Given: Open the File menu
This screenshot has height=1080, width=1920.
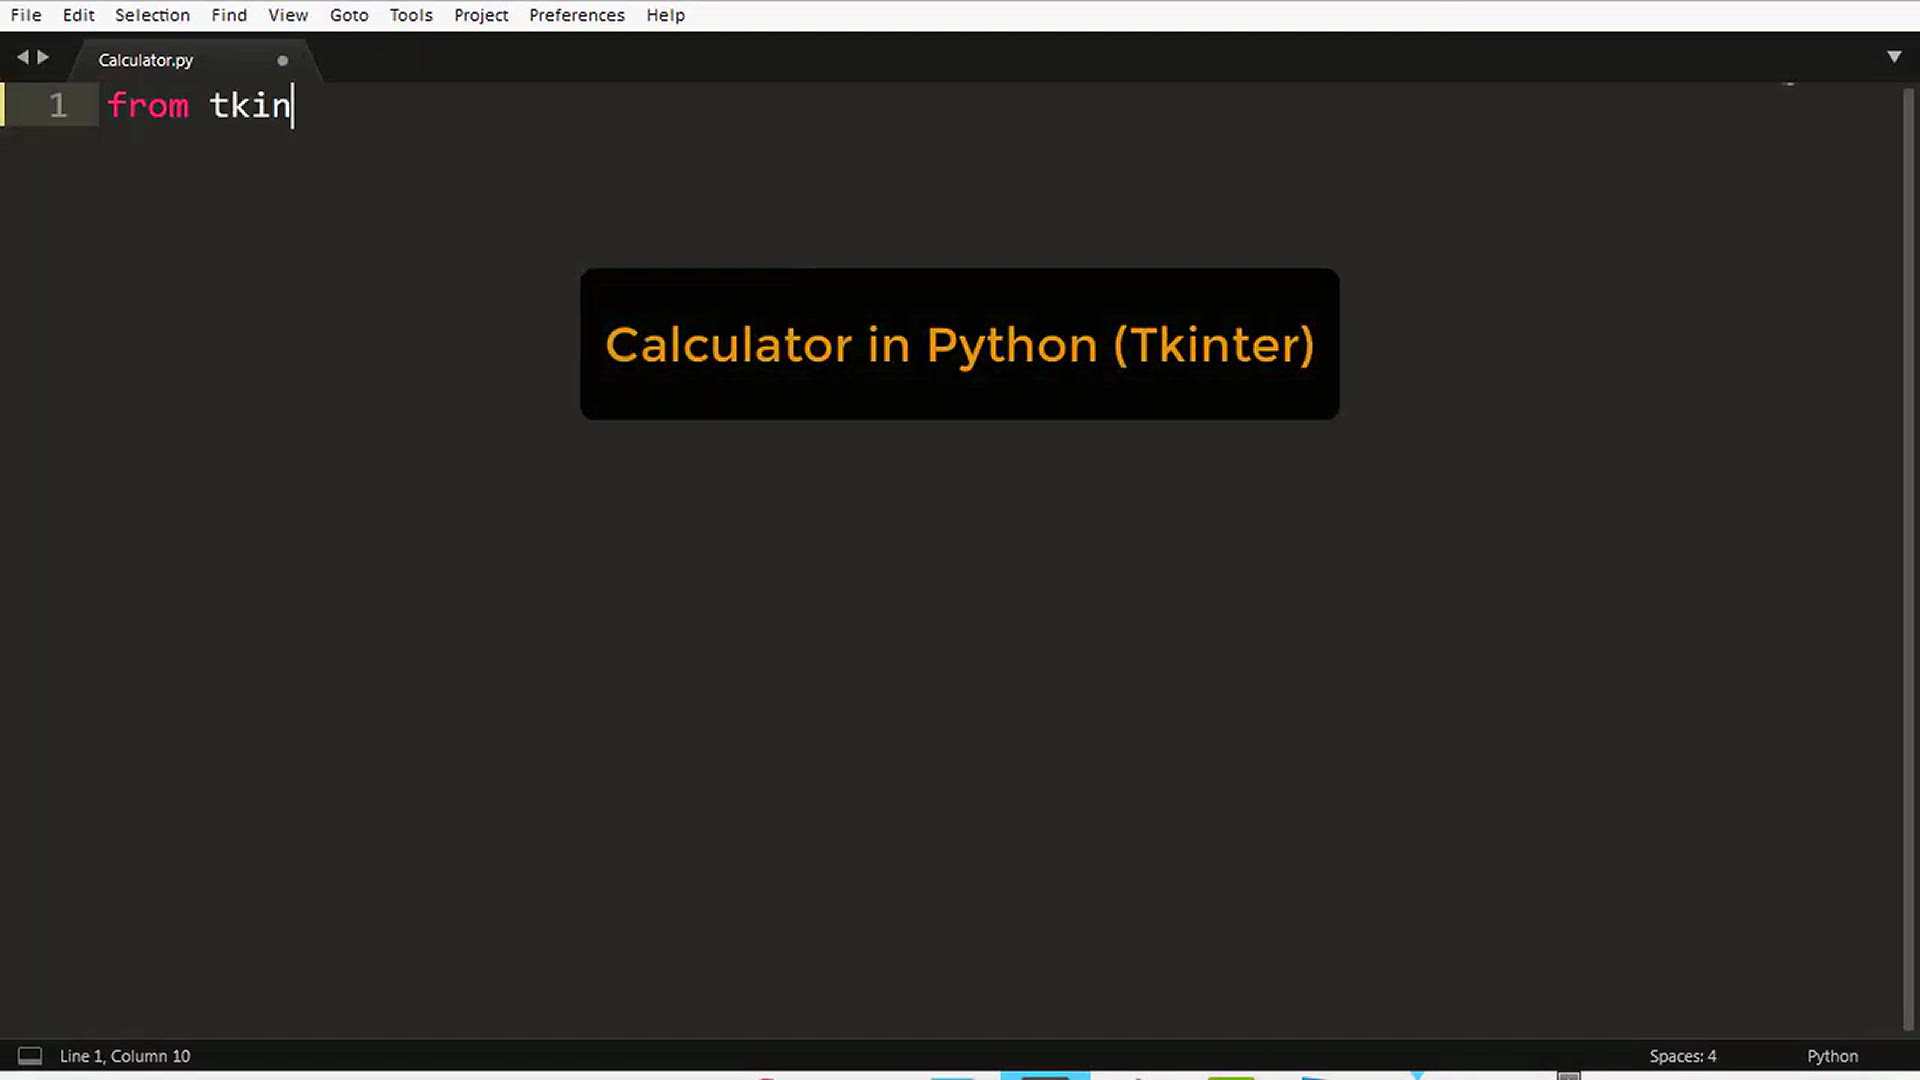Looking at the screenshot, I should (x=26, y=15).
